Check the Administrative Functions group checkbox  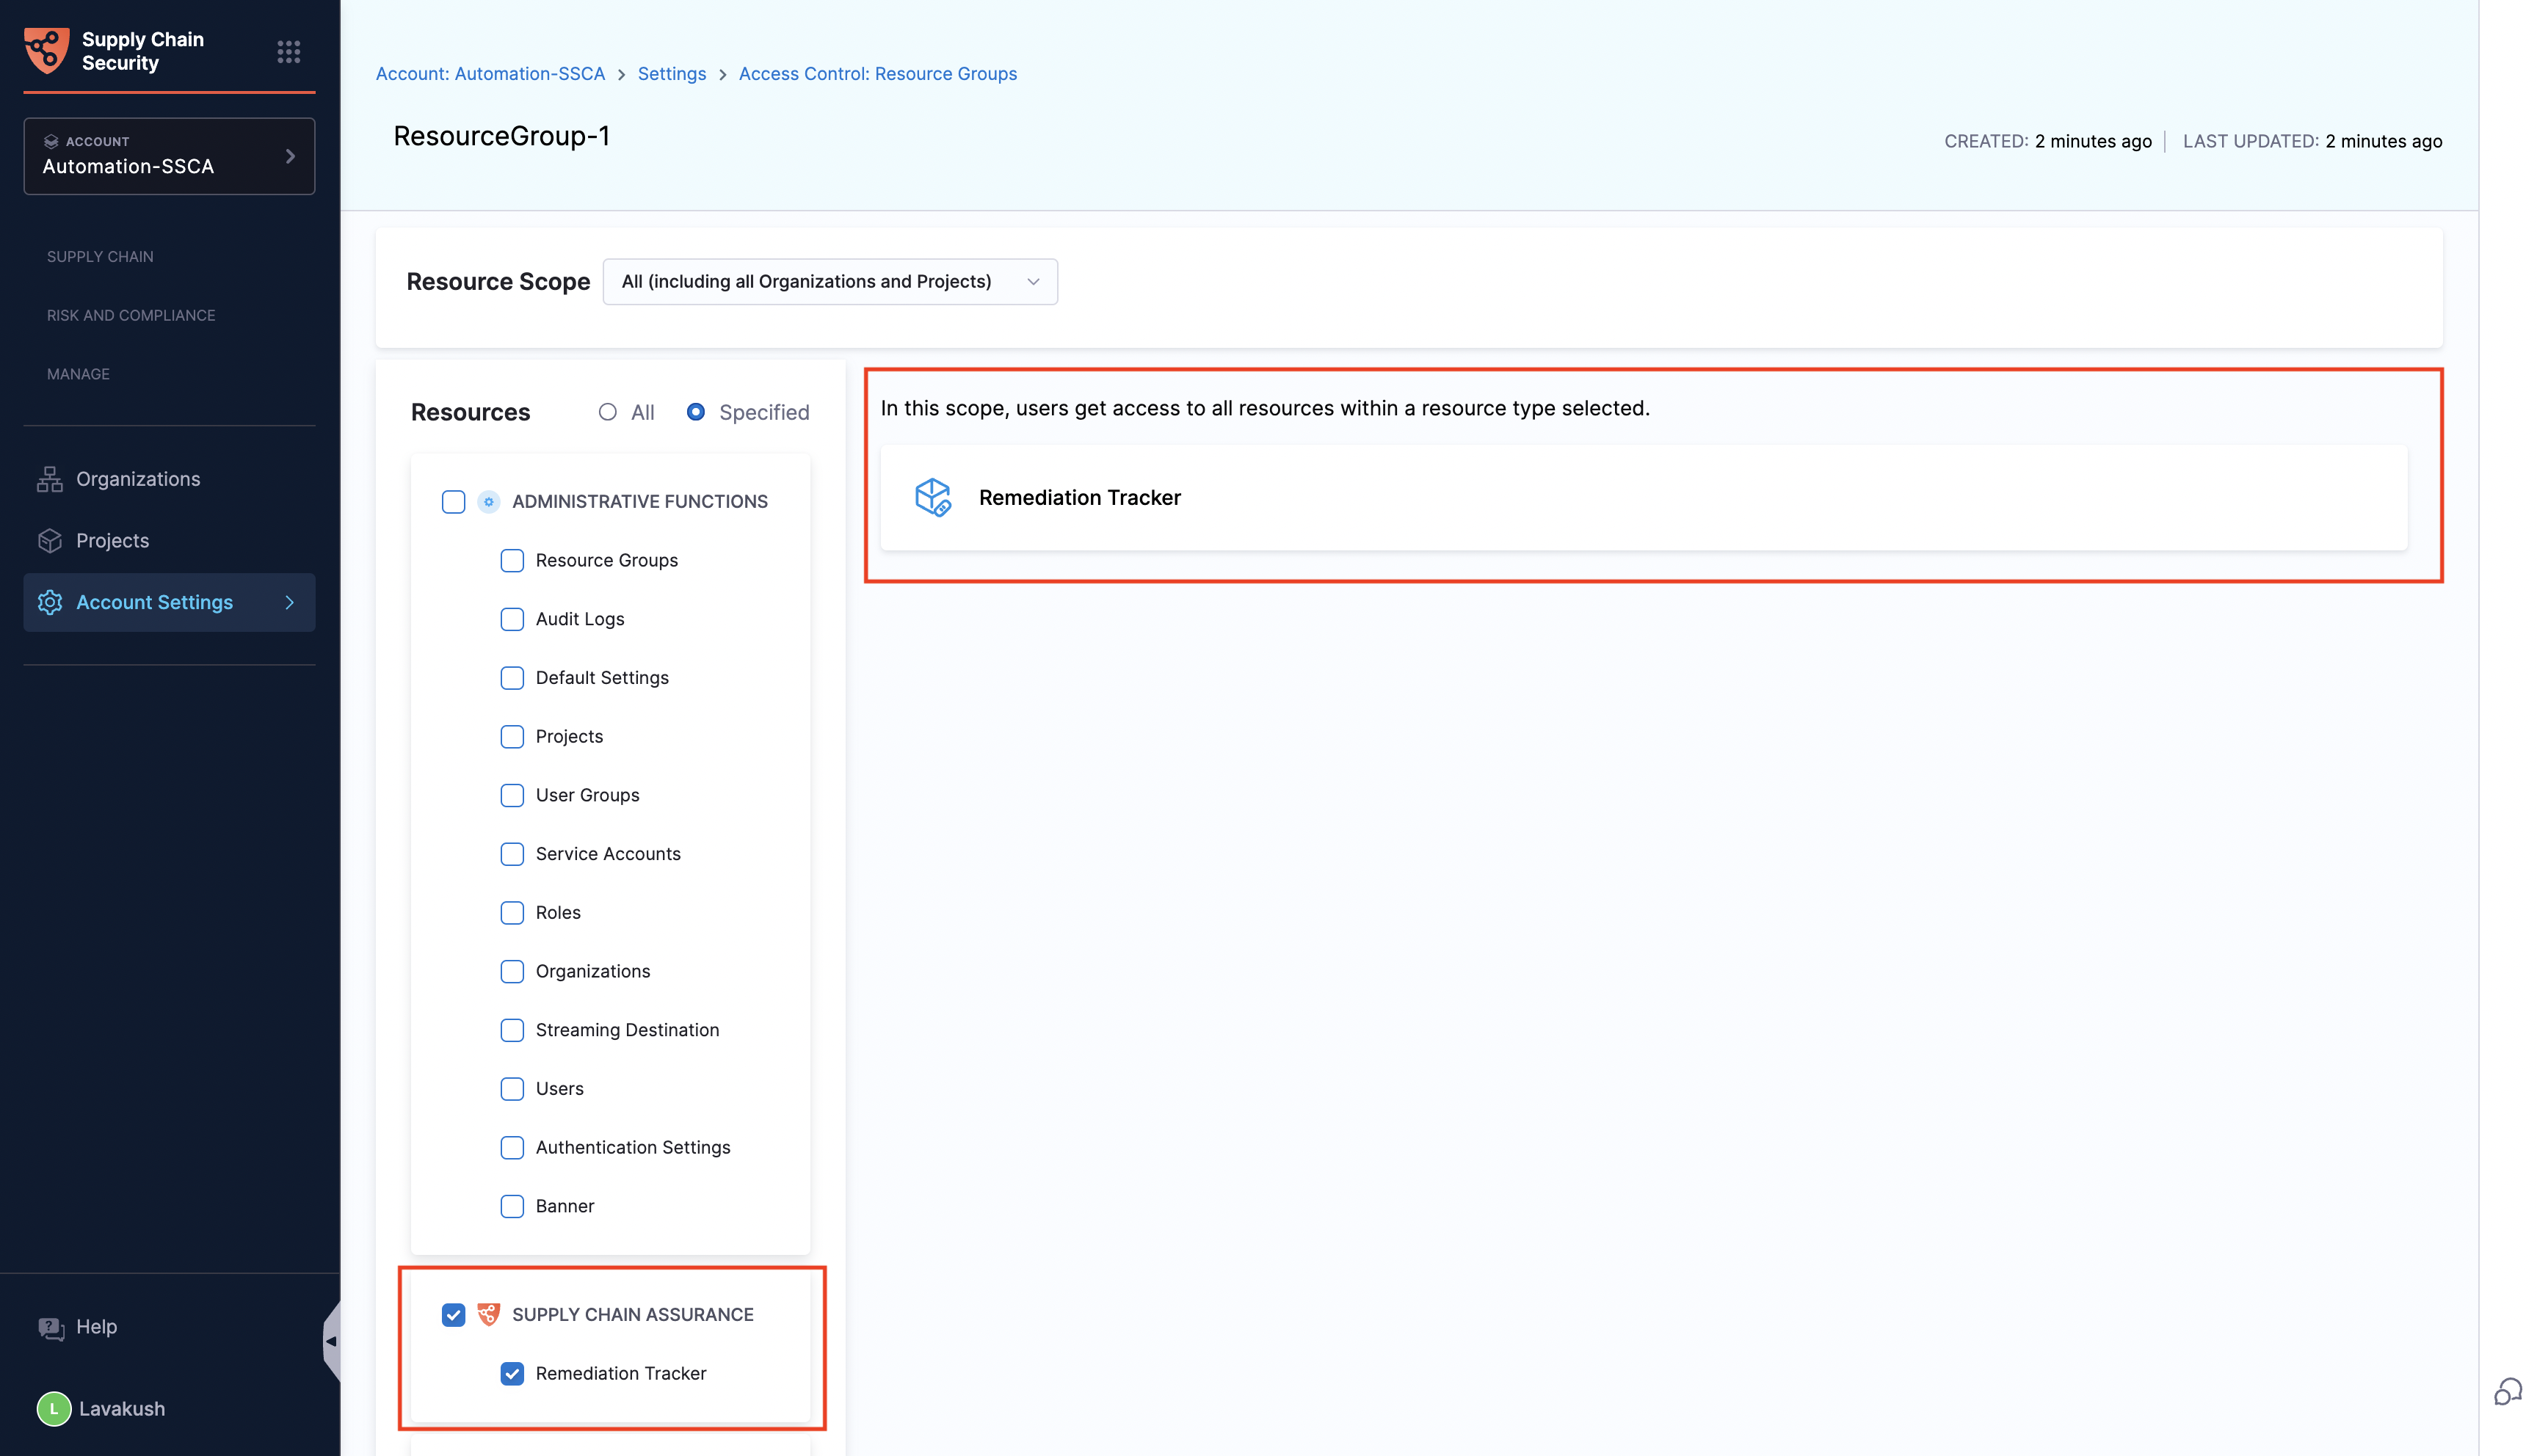(453, 501)
